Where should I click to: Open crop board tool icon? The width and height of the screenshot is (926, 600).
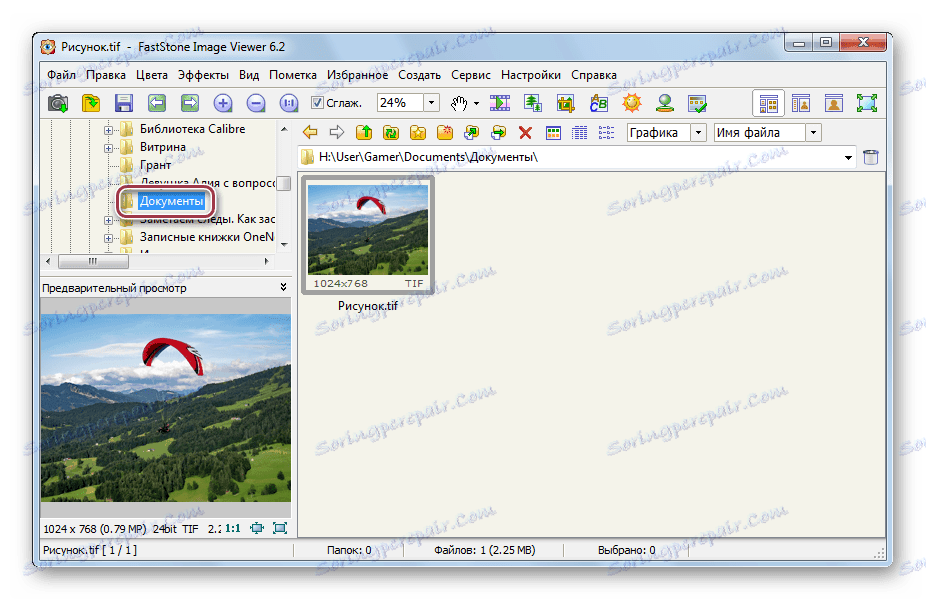click(566, 103)
